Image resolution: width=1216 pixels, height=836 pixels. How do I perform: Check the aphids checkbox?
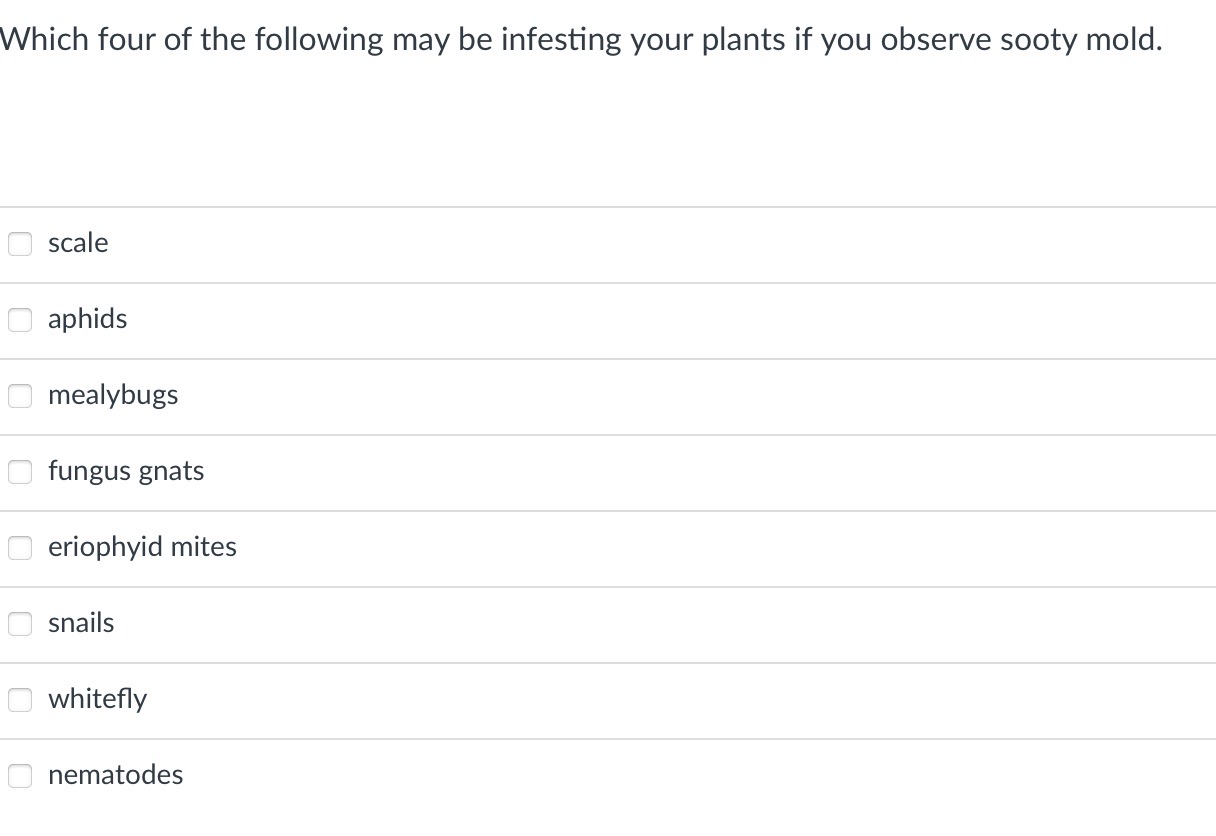pos(20,320)
